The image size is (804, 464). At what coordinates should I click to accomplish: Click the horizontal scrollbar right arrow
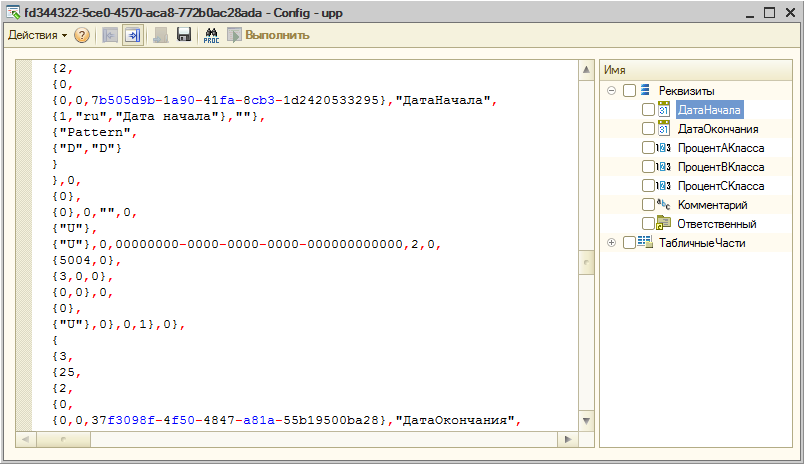click(x=568, y=439)
